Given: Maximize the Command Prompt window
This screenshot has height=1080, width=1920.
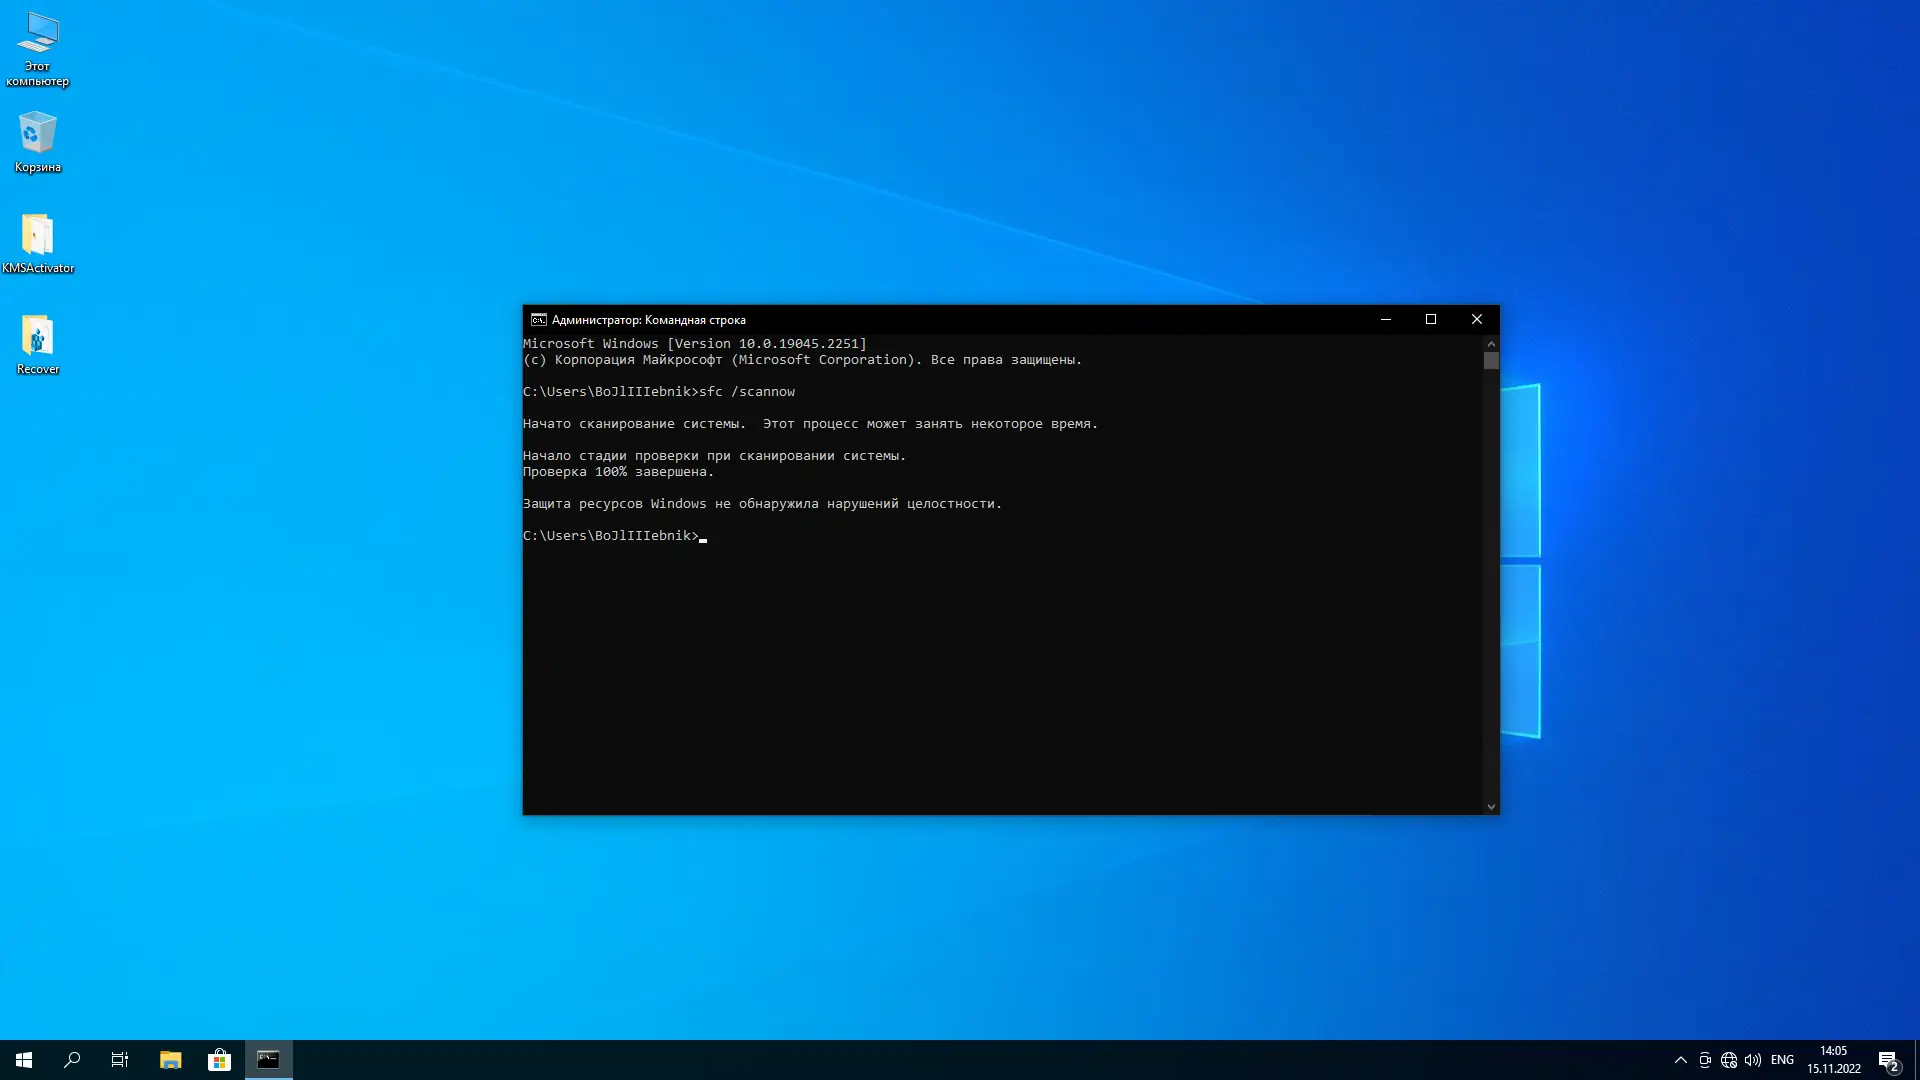Looking at the screenshot, I should tap(1431, 320).
